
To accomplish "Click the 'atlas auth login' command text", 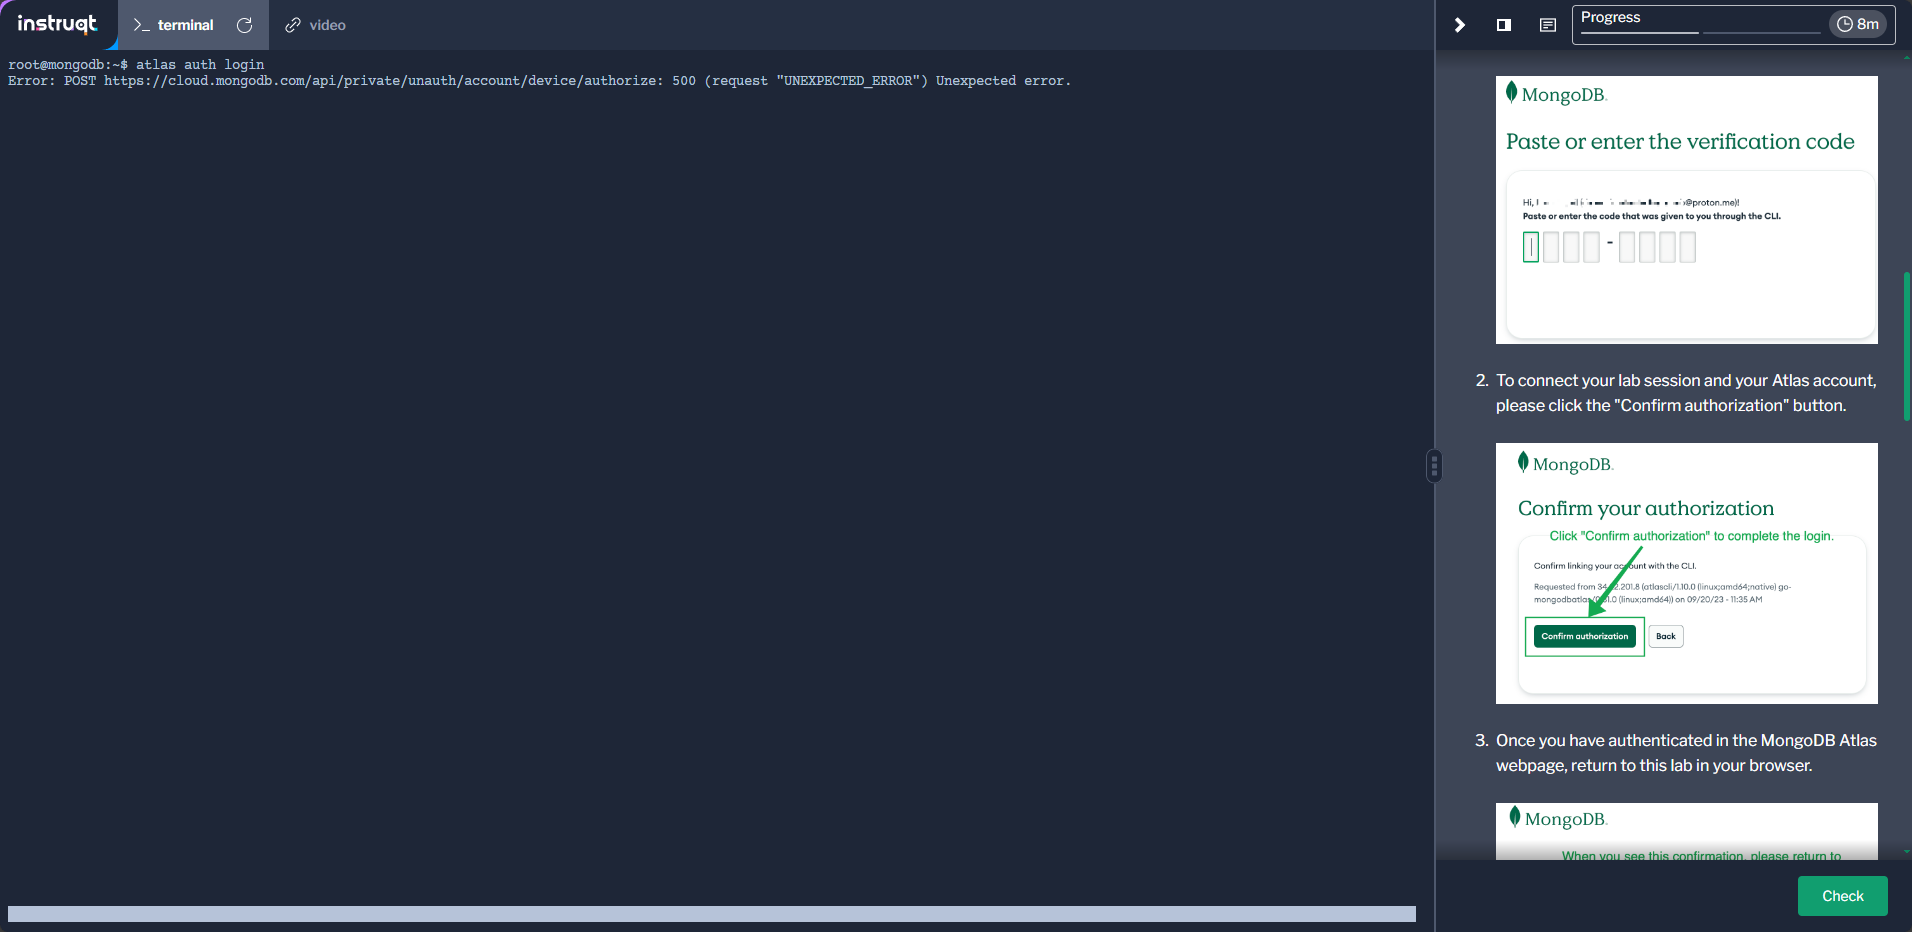I will pos(200,65).
